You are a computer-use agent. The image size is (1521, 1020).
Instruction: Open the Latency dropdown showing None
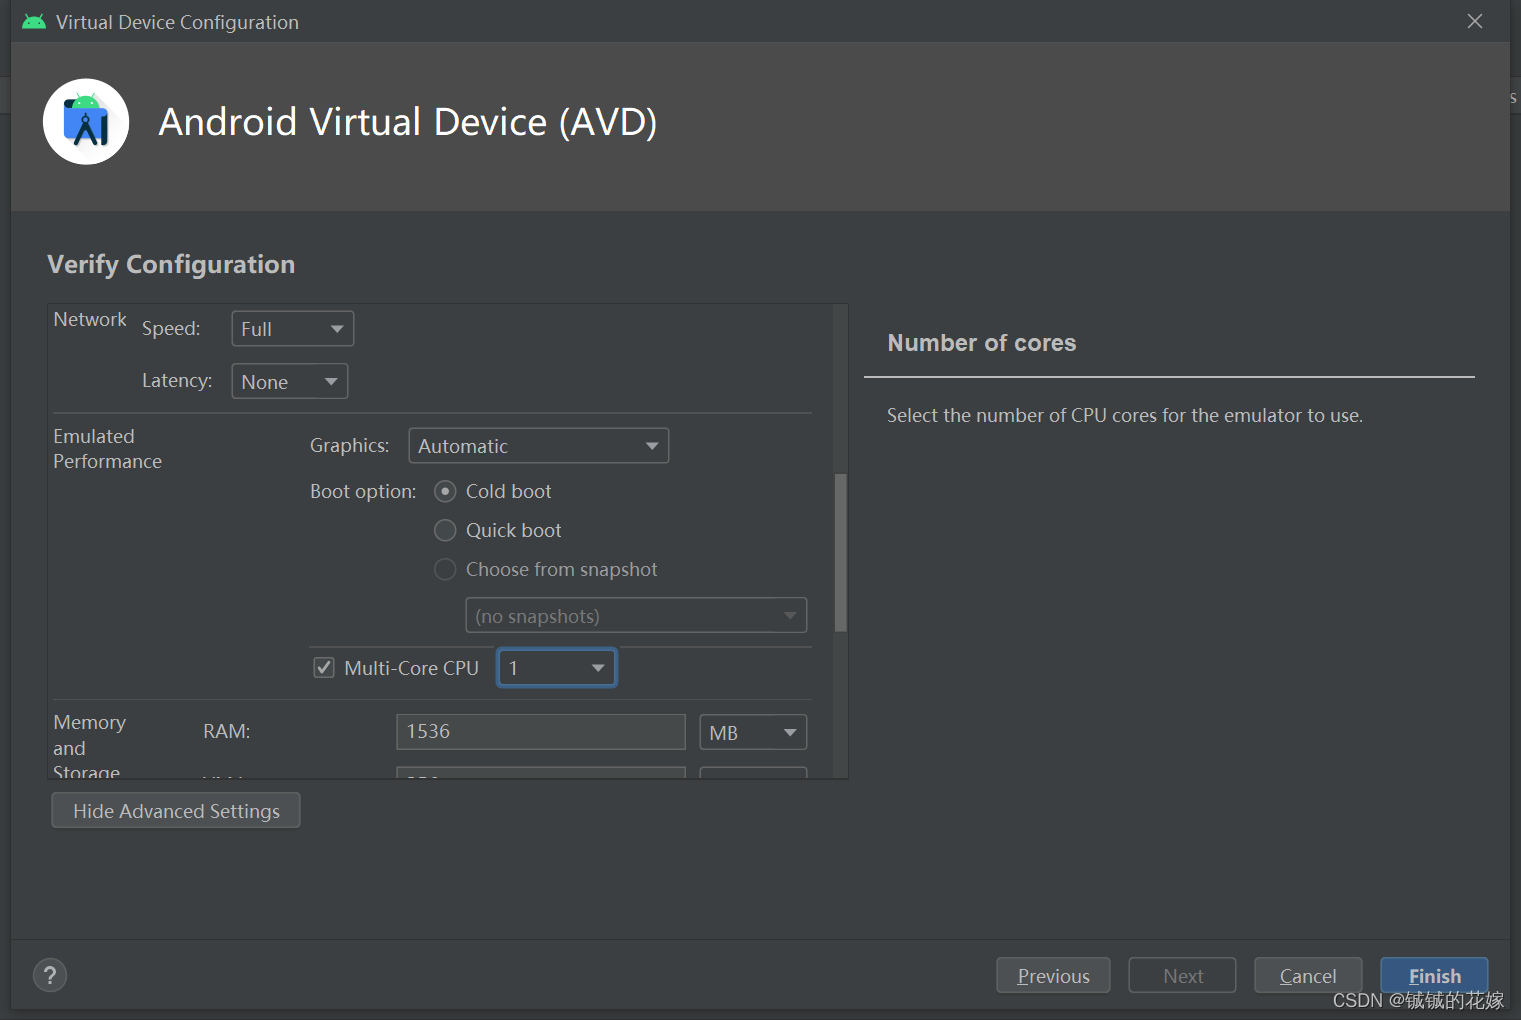pyautogui.click(x=290, y=381)
